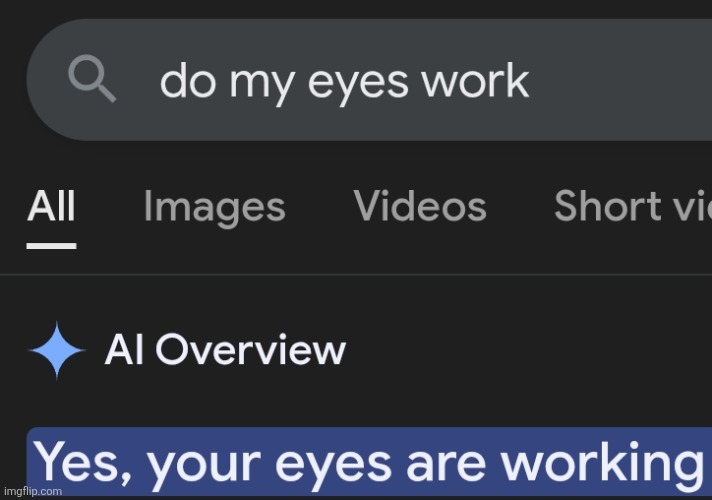Click the word 'your' in the AI answer
Viewport: 712px width, 500px height.
(x=204, y=467)
